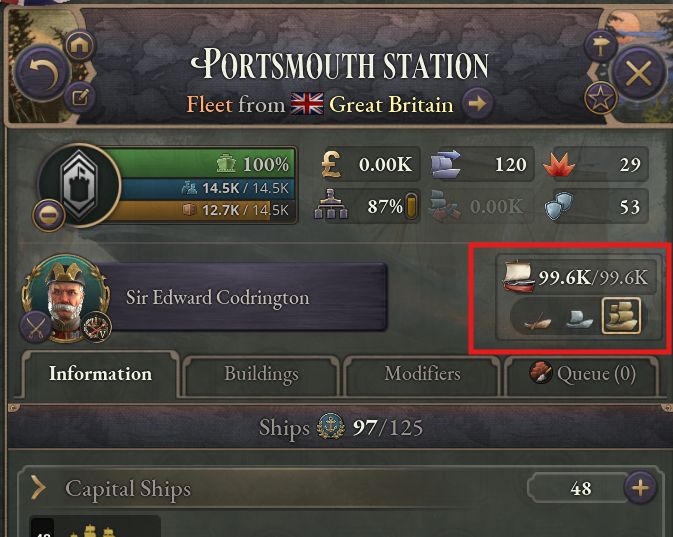Click the hammer icon near the top
The width and height of the screenshot is (673, 537).
click(600, 45)
